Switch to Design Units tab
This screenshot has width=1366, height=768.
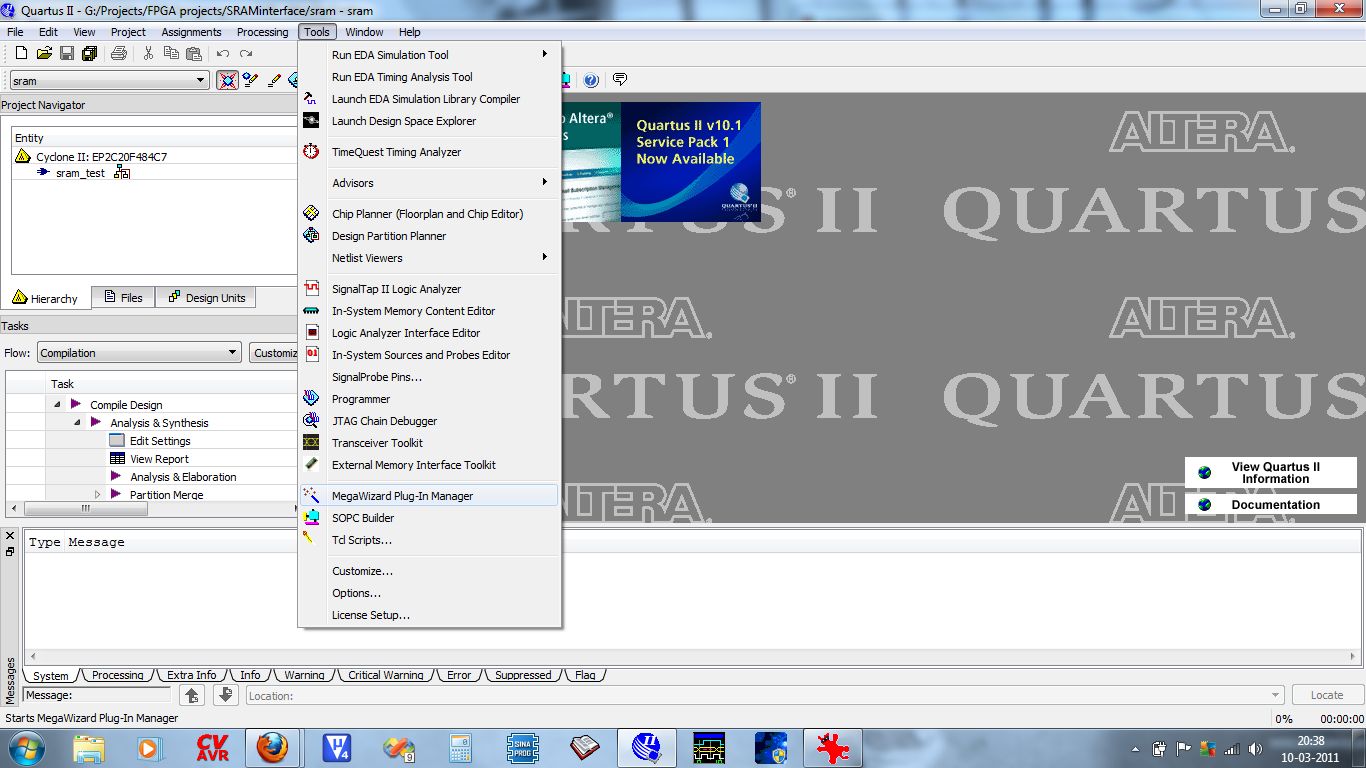[x=206, y=297]
